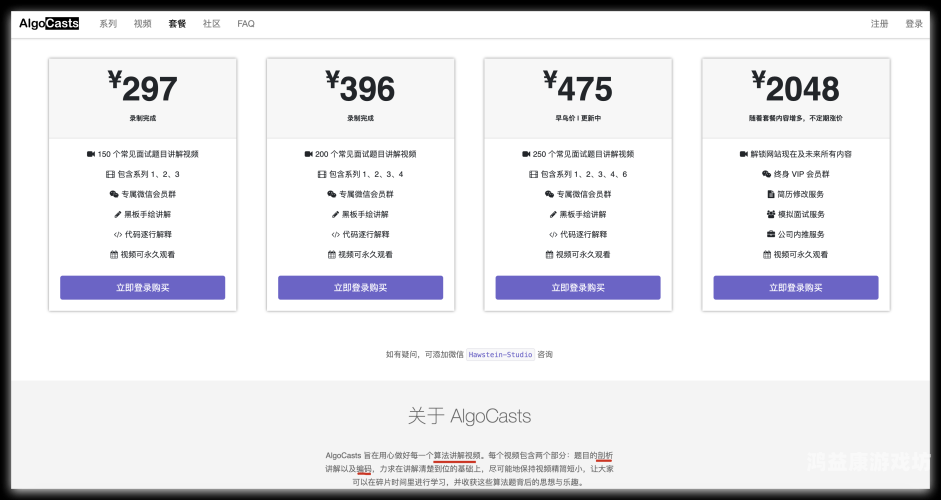Click the ¥475 price heading

coord(578,88)
